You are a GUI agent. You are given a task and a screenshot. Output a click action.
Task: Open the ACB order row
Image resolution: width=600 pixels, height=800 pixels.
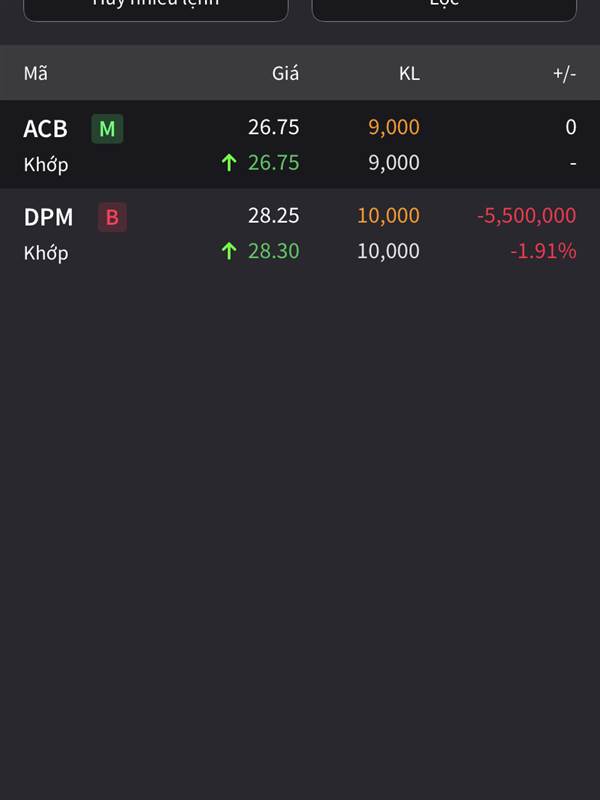click(300, 144)
